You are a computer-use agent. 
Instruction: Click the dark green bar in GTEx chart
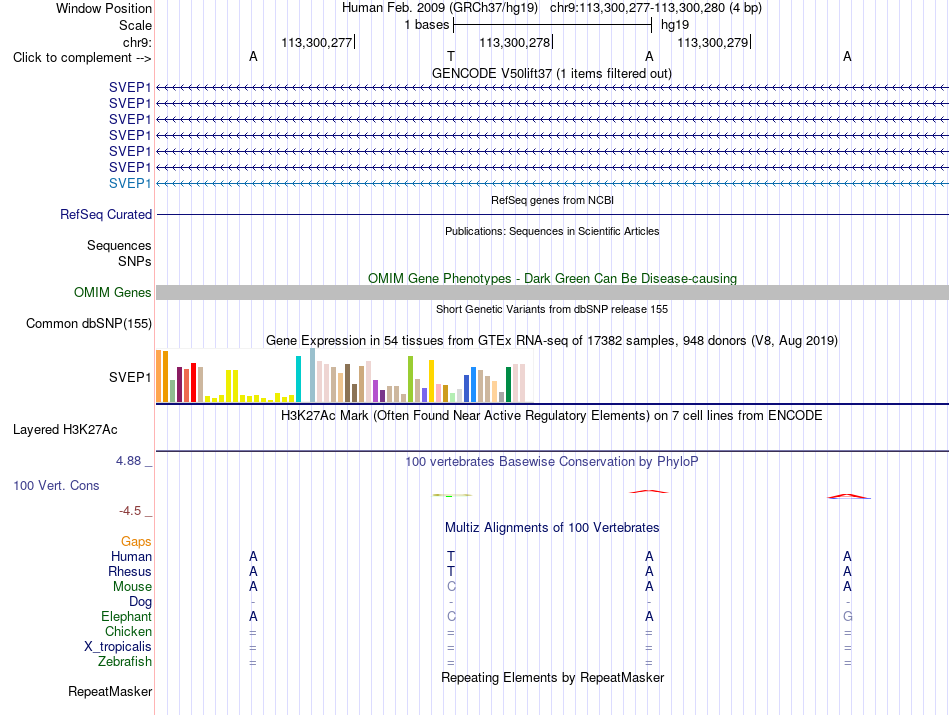pyautogui.click(x=509, y=385)
